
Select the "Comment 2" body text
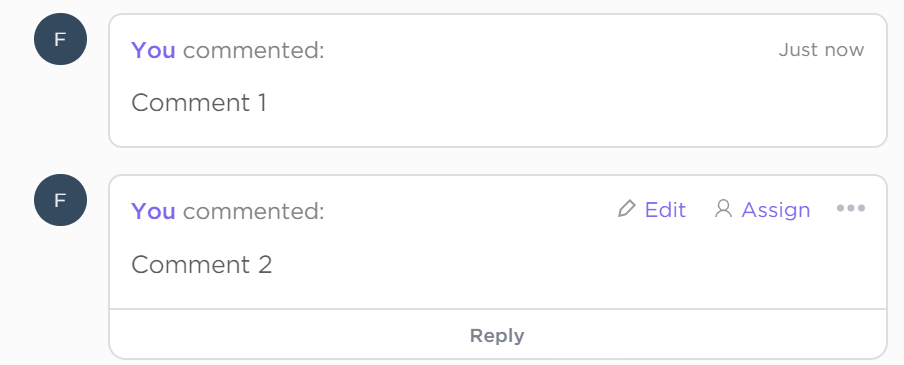point(202,265)
